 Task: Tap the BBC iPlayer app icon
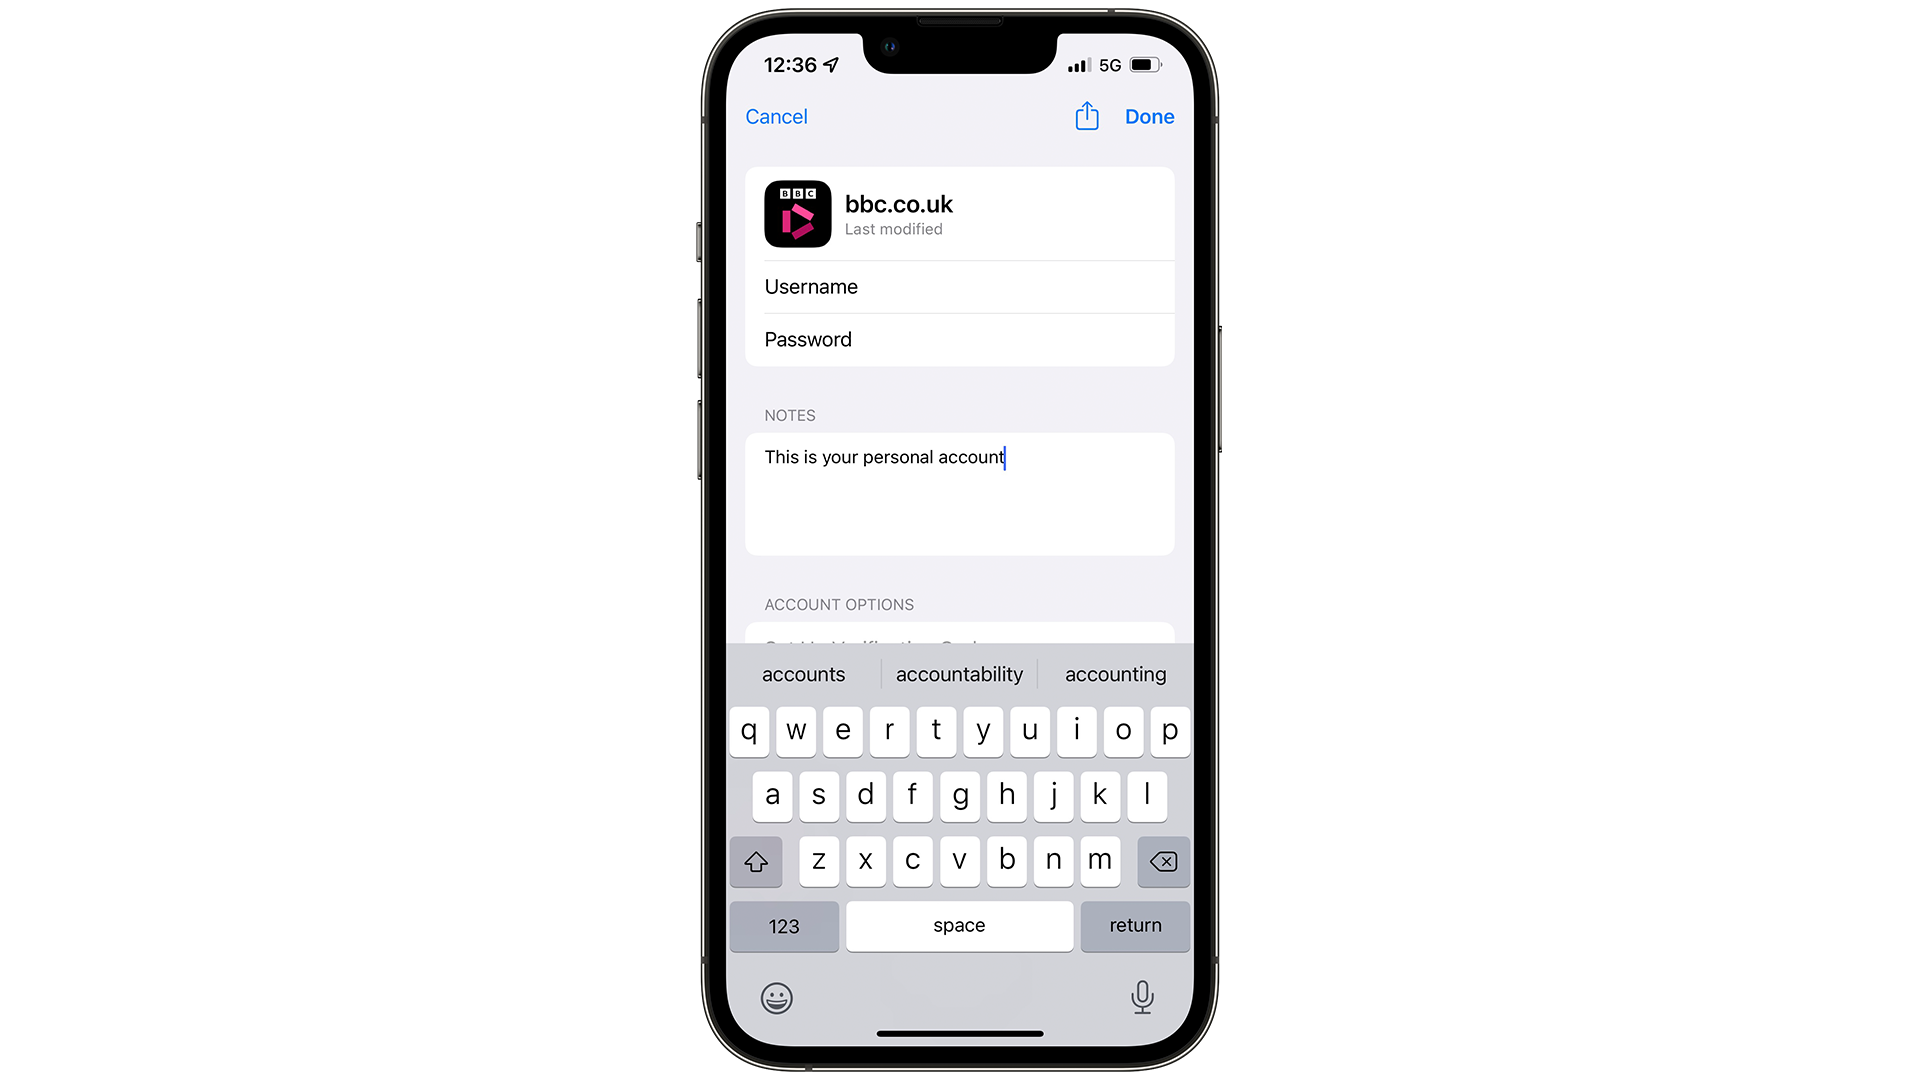point(798,214)
